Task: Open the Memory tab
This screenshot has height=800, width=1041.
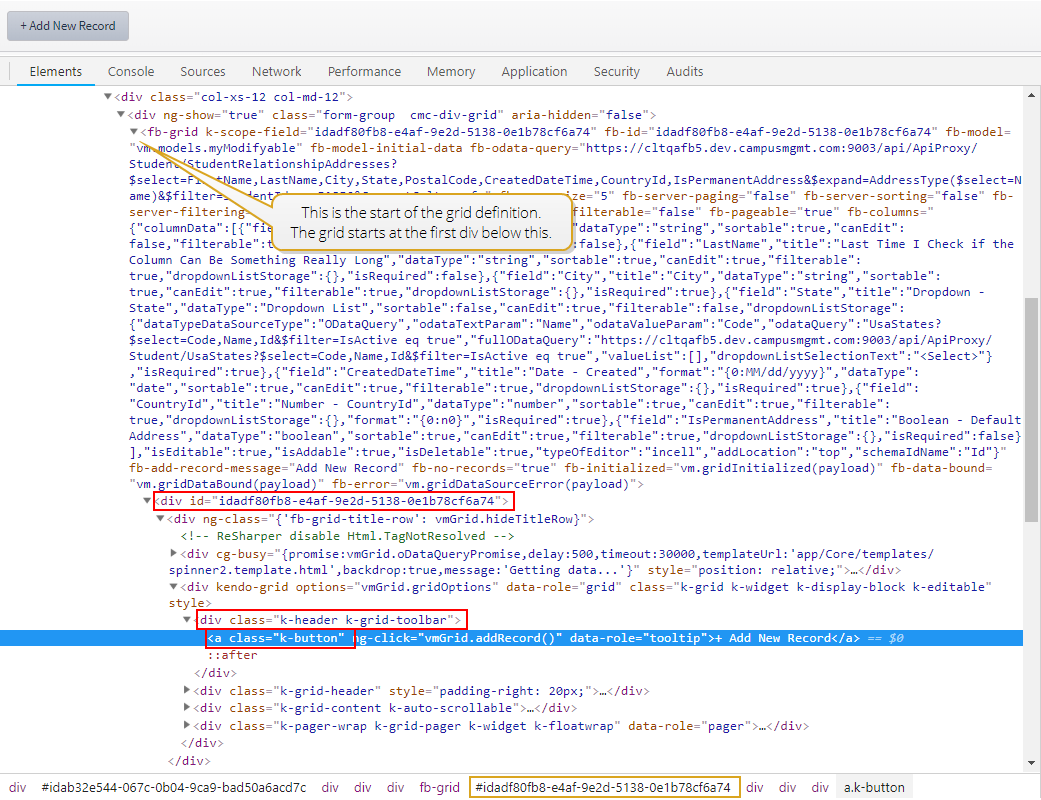Action: [451, 72]
